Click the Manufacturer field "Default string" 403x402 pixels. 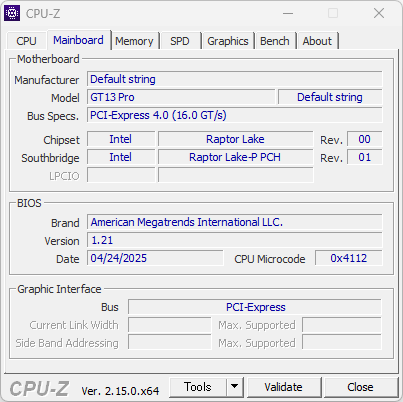coord(235,79)
